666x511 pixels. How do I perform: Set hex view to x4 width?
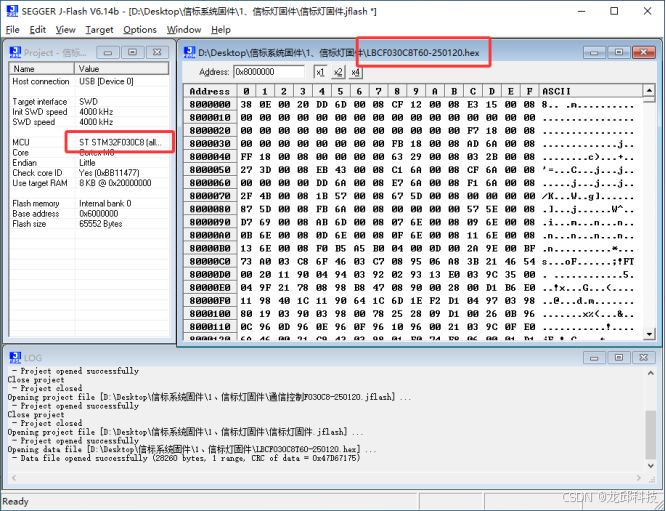point(356,72)
